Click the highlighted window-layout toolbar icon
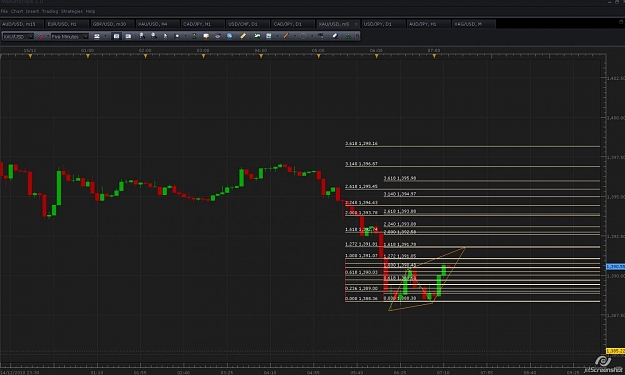The image size is (625, 375). coord(116,36)
